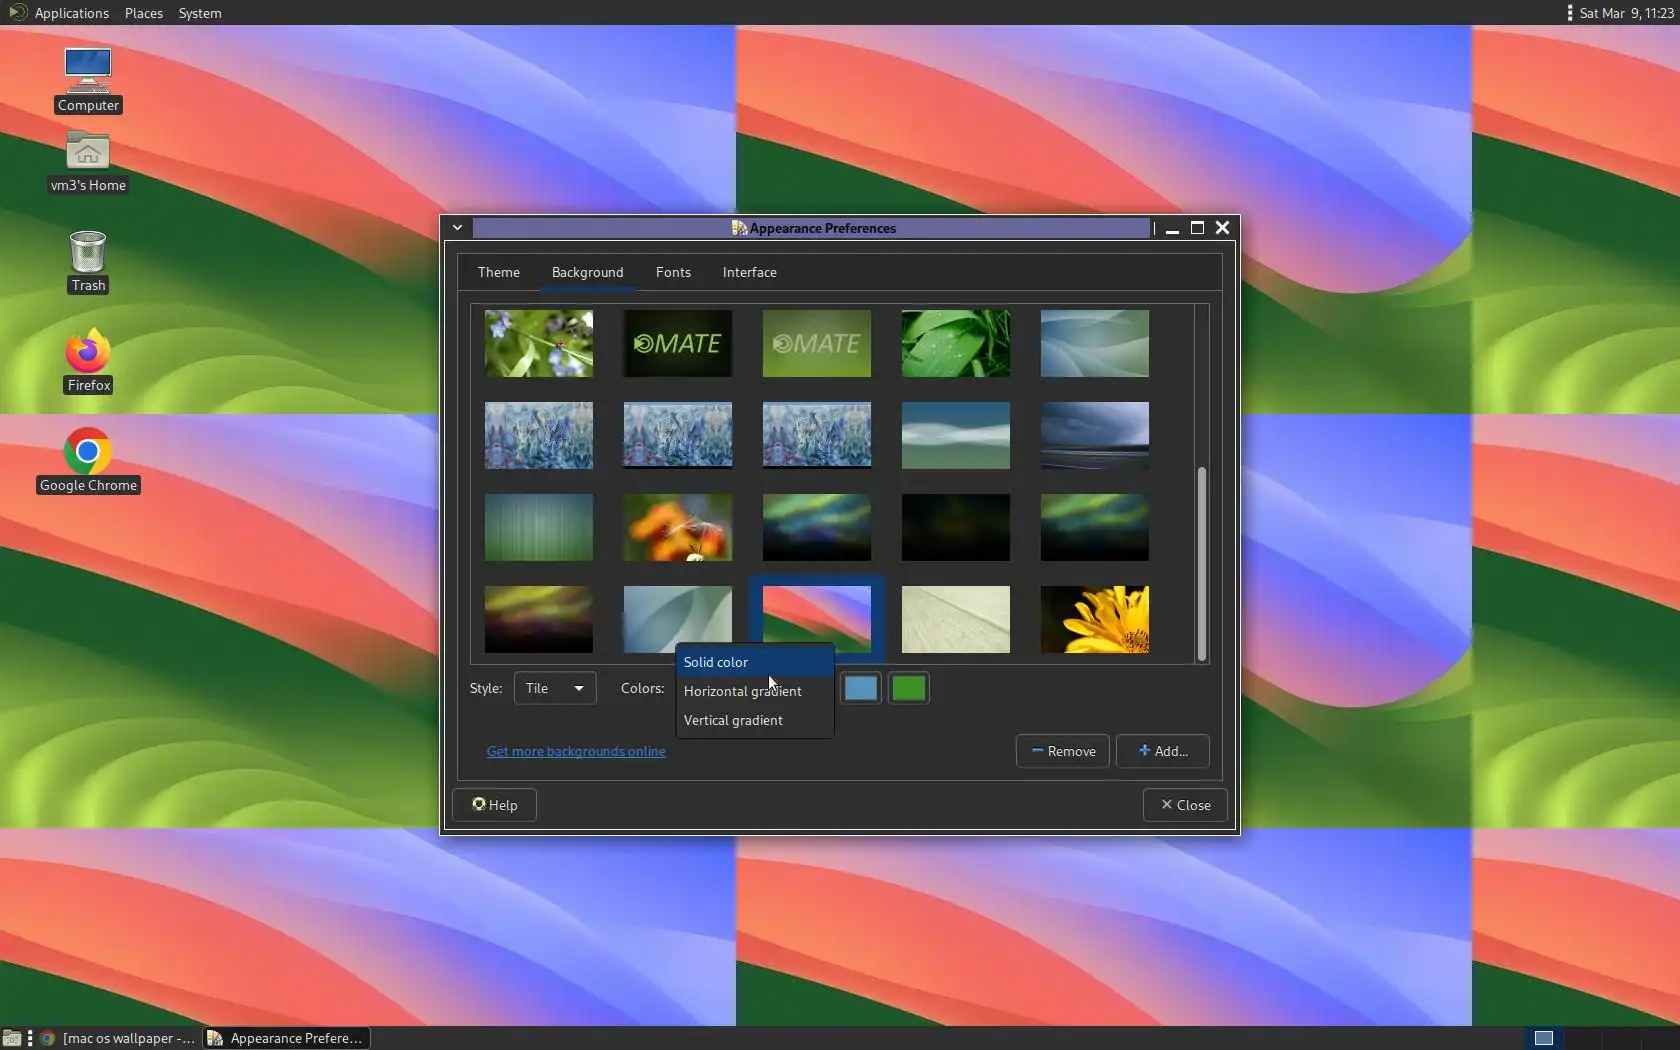The image size is (1680, 1050).
Task: Open the Applications menu
Action: pos(71,13)
